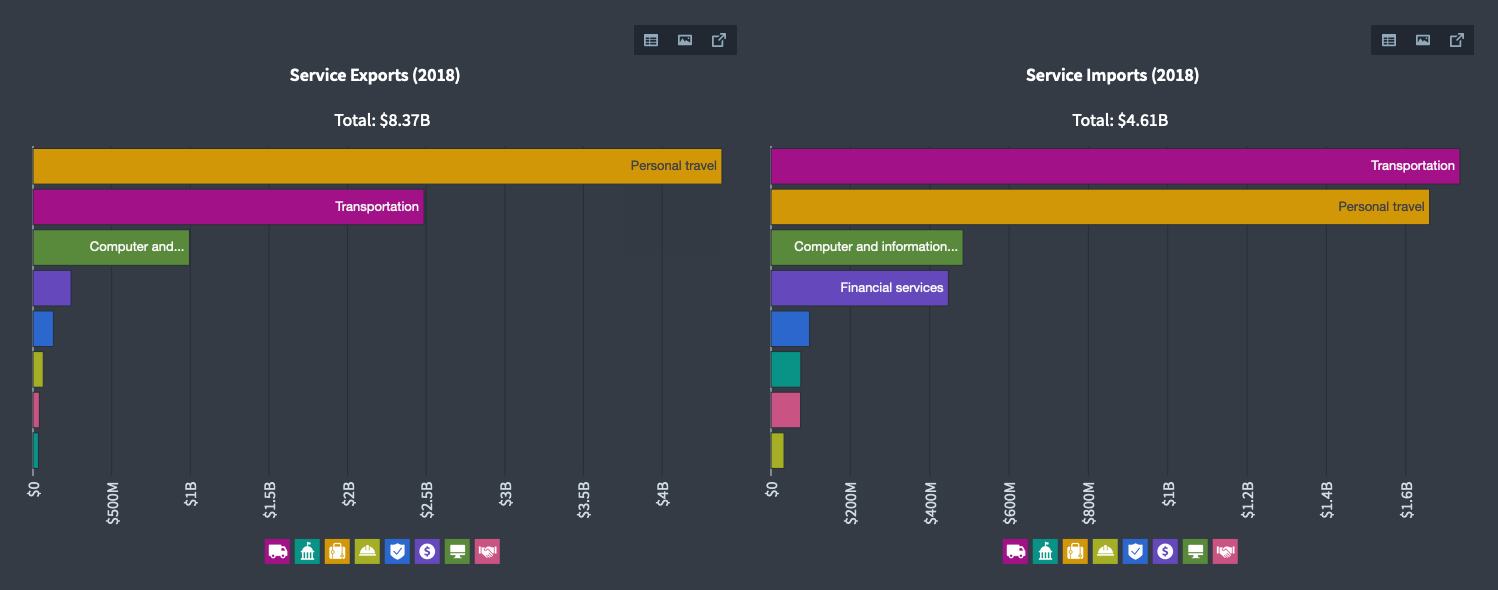
Task: Toggle government building legend icon under Imports
Action: (x=1045, y=551)
